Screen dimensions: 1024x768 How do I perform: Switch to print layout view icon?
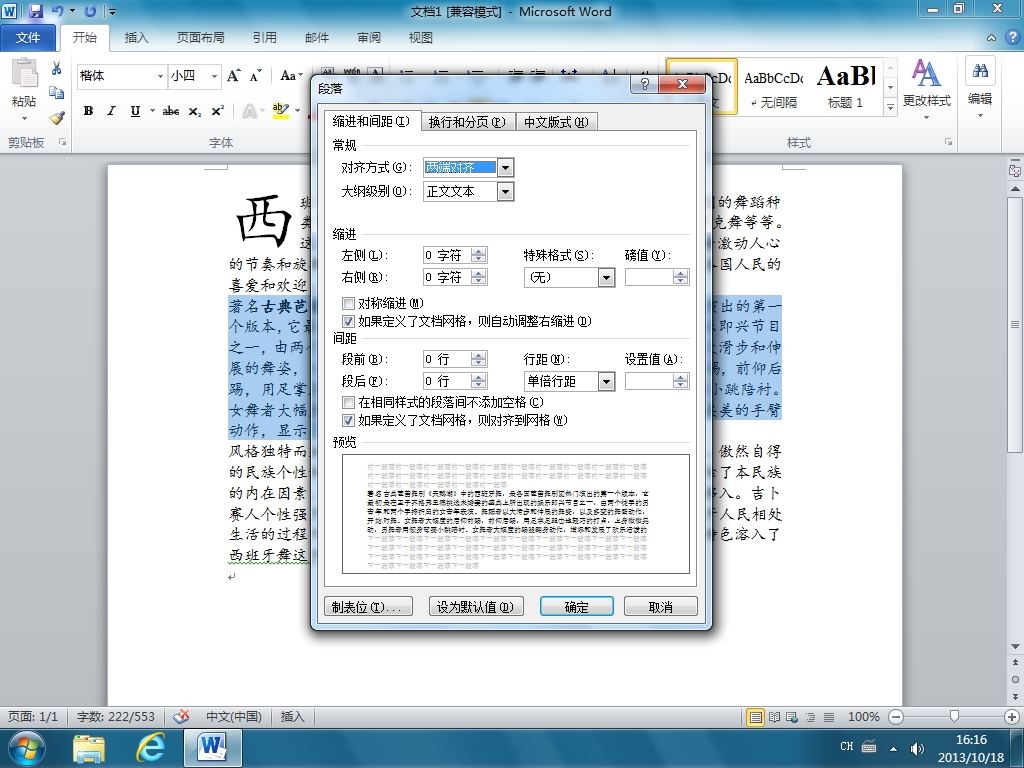tap(756, 717)
